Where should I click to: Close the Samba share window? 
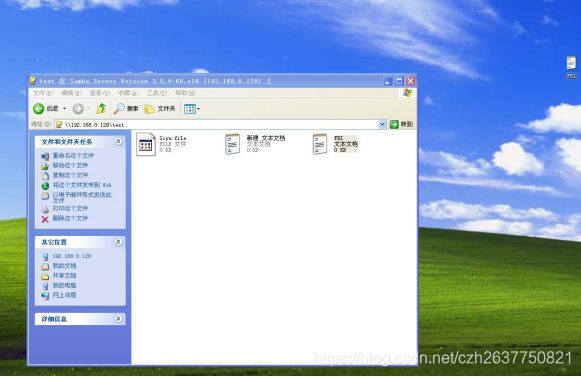tap(411, 81)
